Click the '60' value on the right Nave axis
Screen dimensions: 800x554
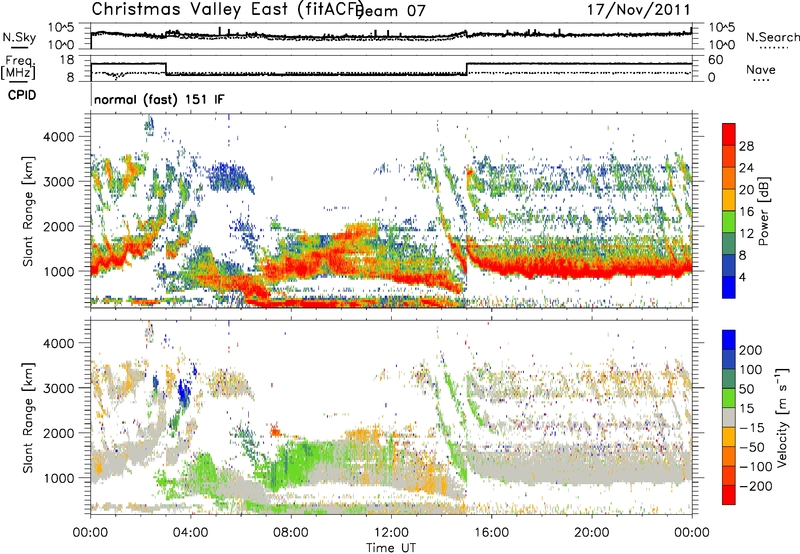click(x=716, y=60)
